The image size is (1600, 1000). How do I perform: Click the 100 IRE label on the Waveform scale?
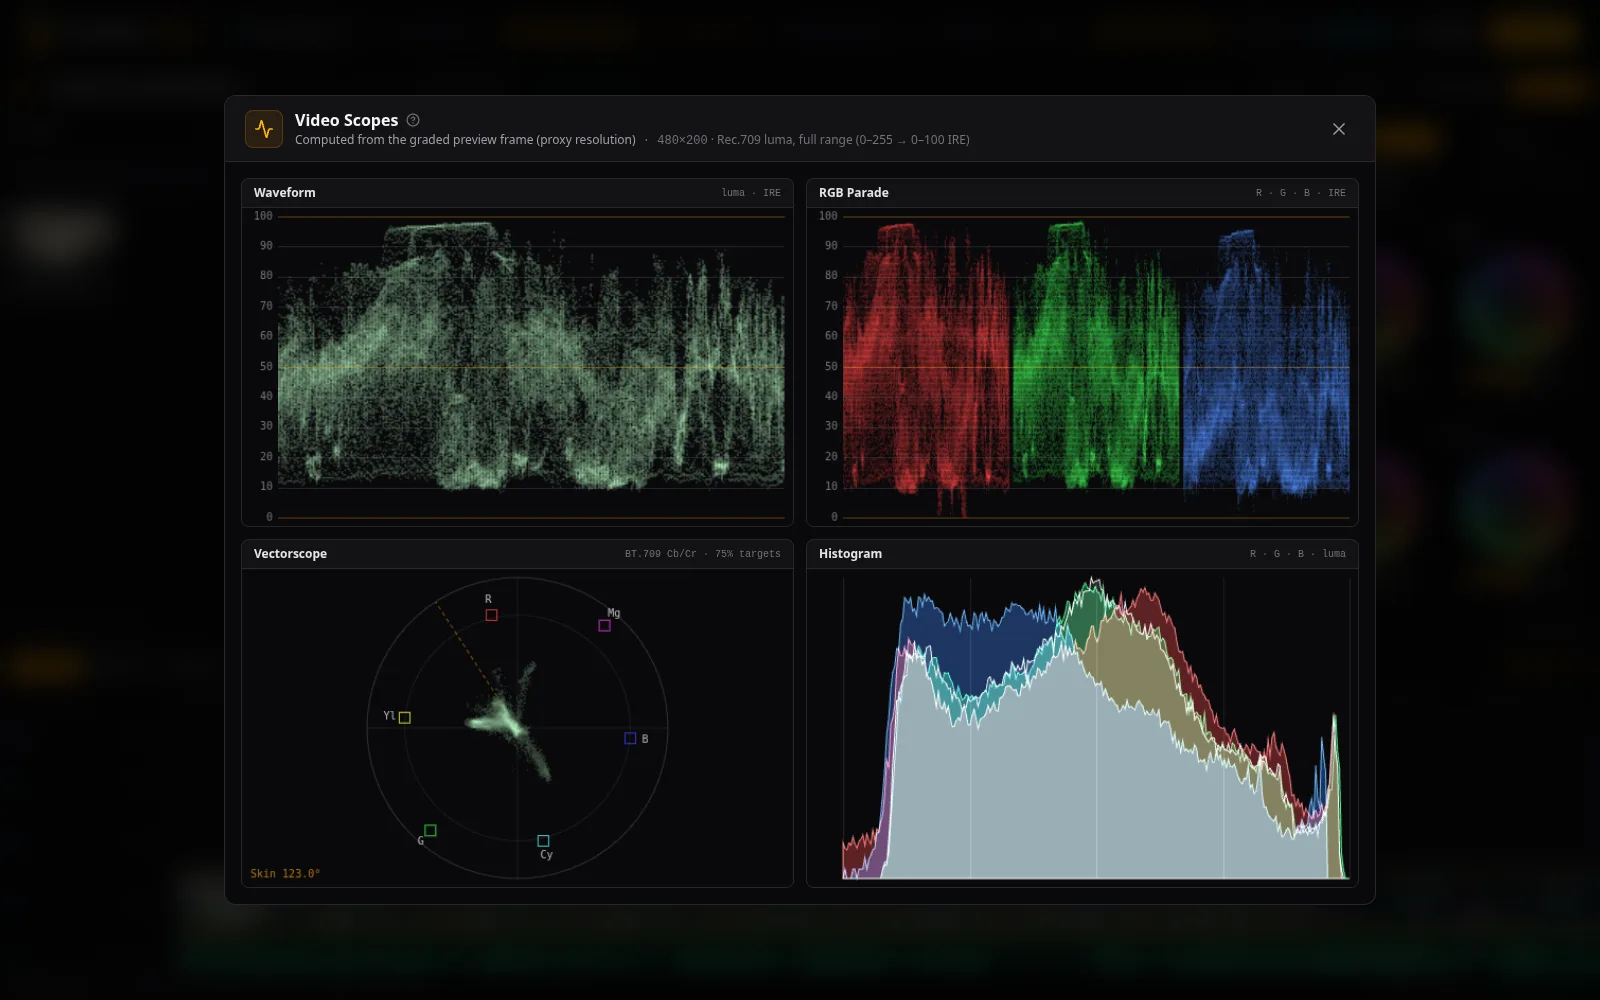[x=263, y=216]
